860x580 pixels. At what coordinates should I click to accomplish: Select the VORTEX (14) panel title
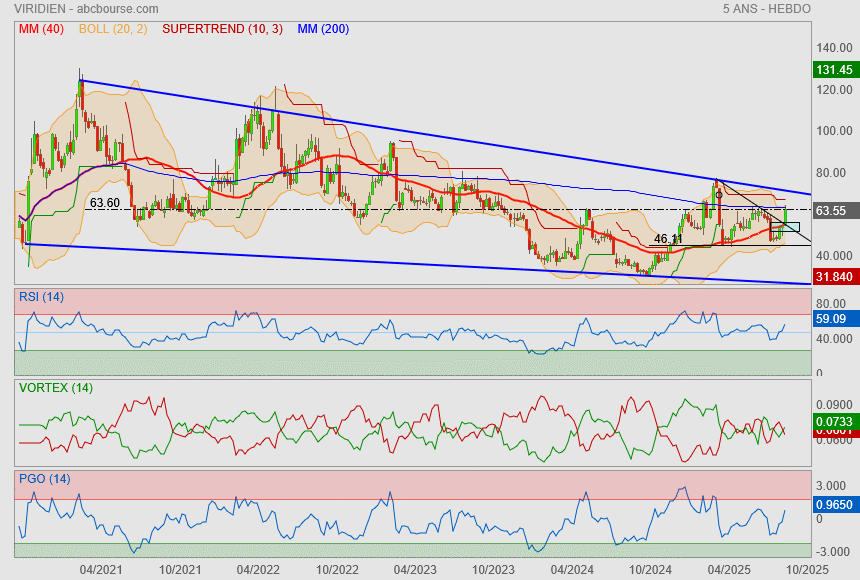click(55, 388)
